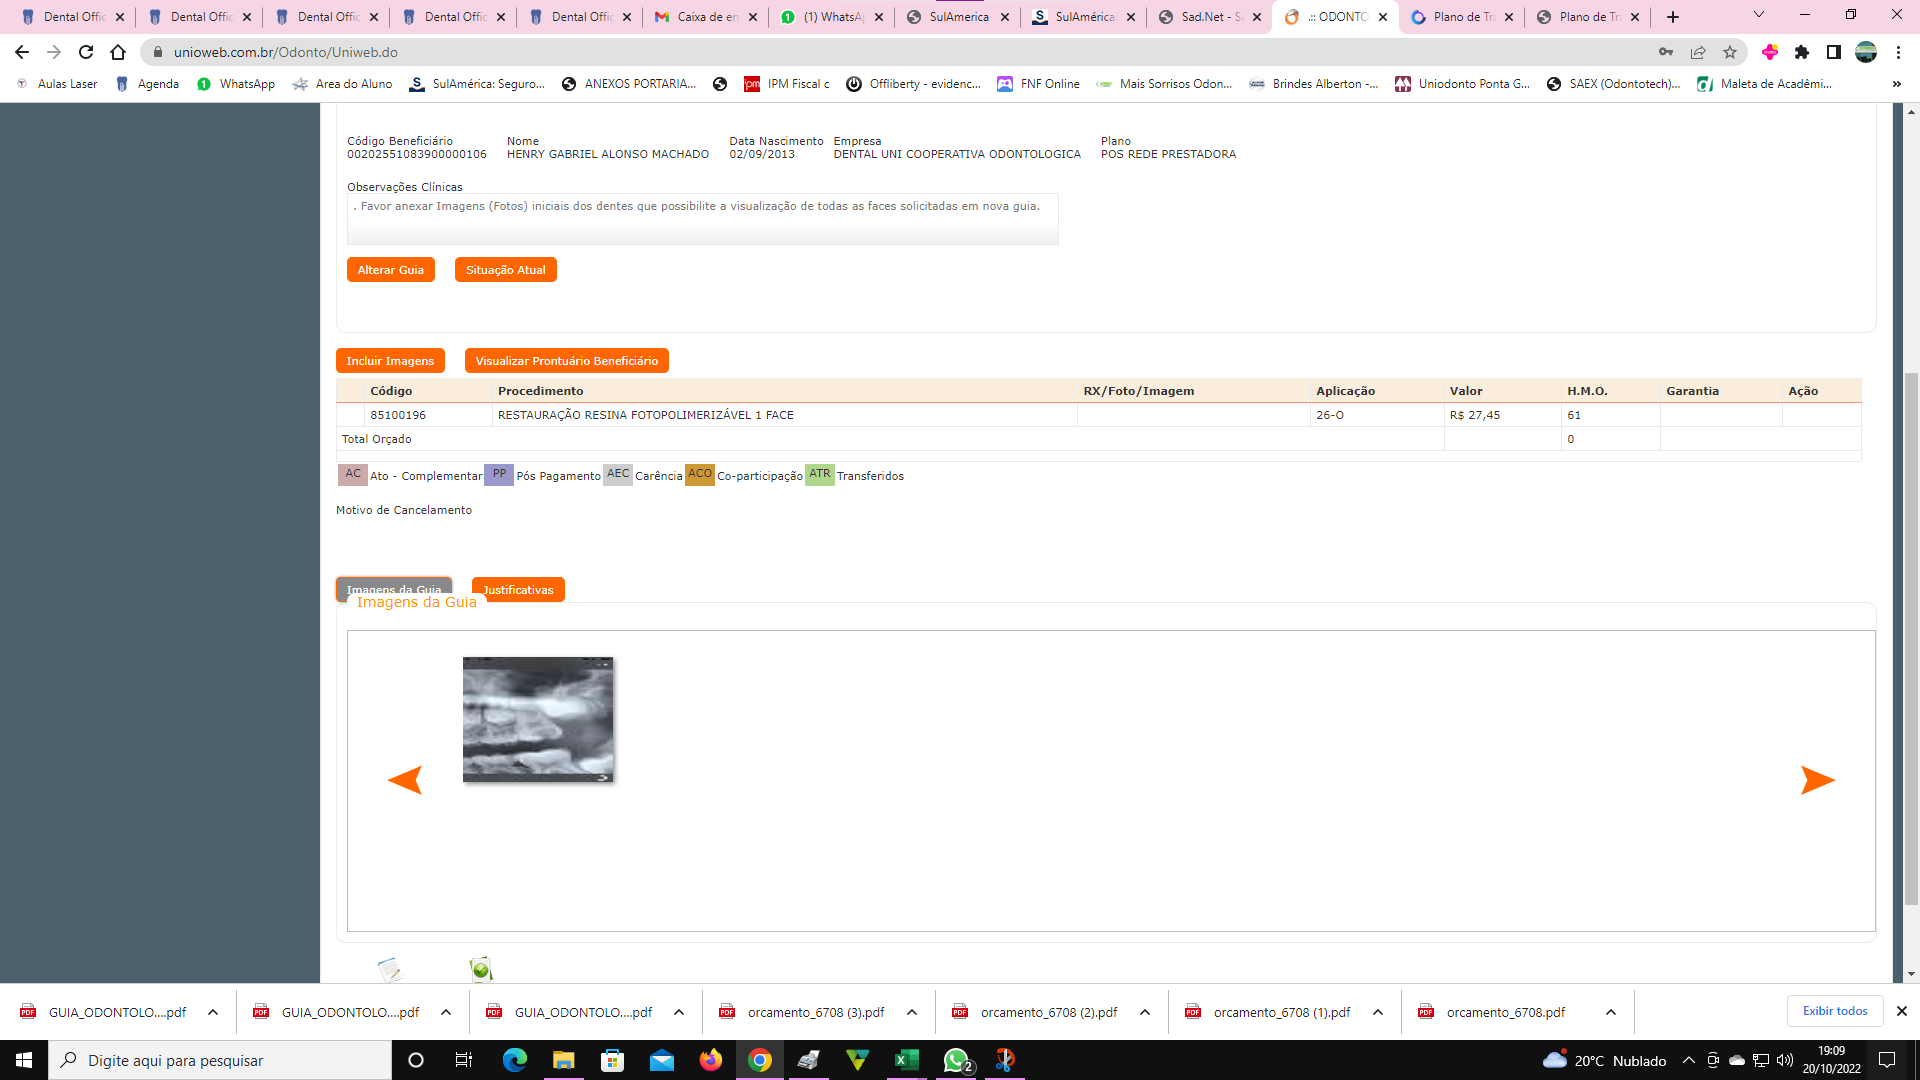The image size is (1920, 1080).
Task: Open Excel from the taskbar
Action: point(906,1060)
